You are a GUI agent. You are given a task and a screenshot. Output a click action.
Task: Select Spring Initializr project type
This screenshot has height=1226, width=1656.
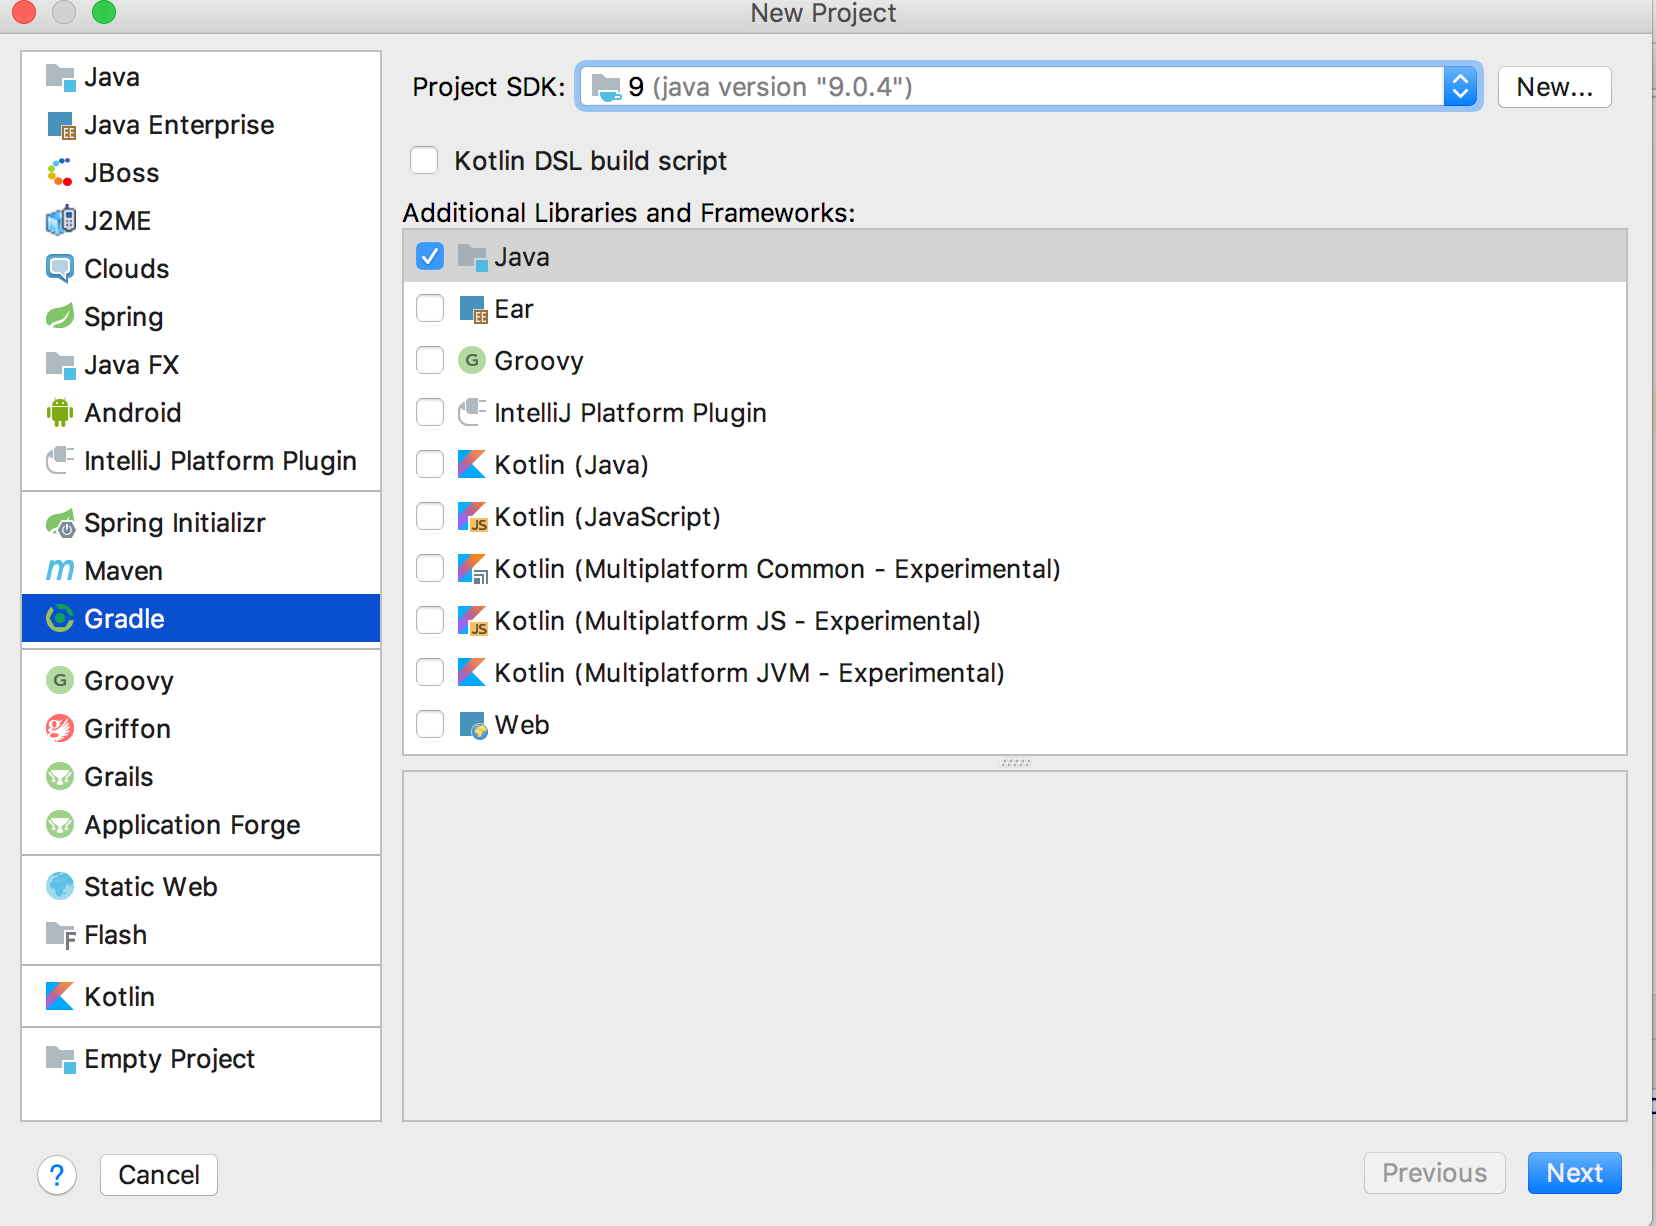point(201,523)
